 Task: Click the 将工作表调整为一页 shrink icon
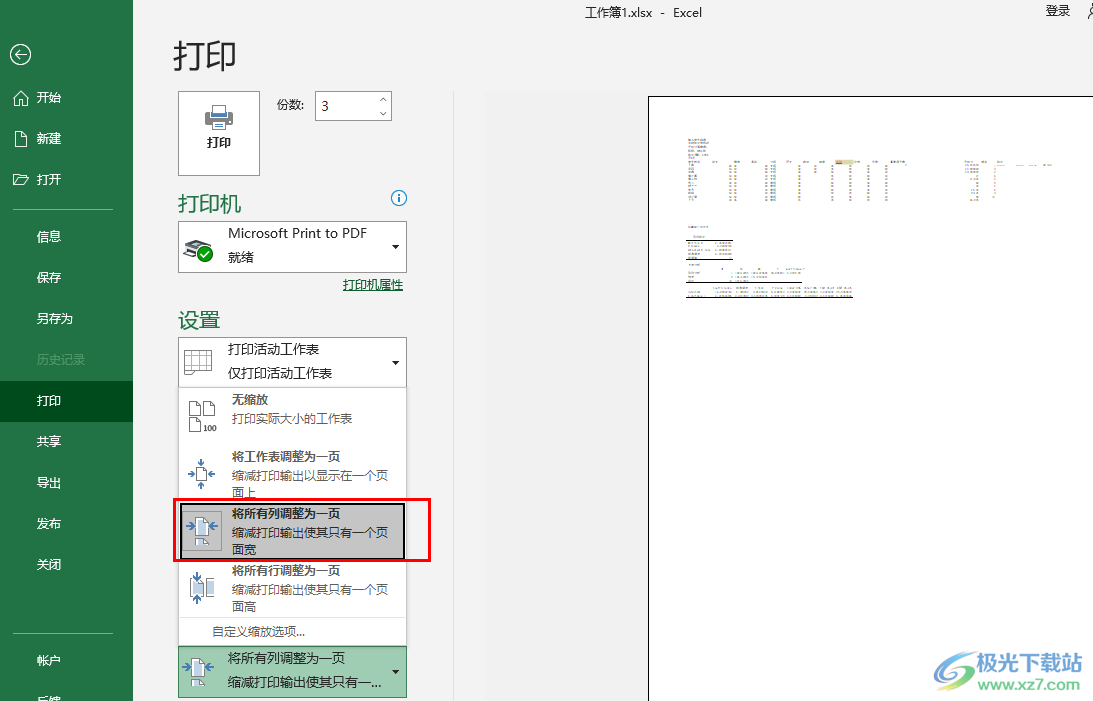click(x=201, y=474)
